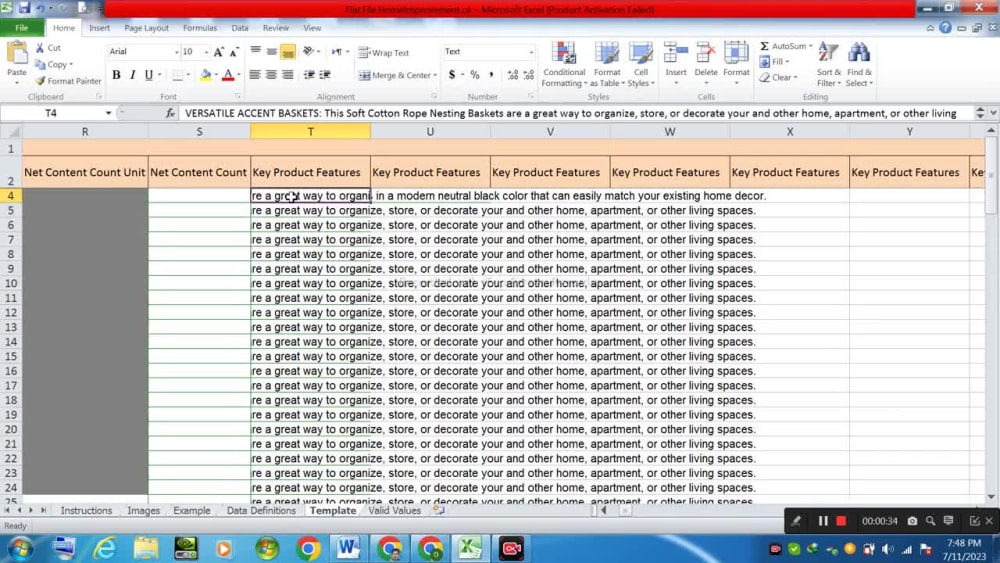Align text left in cells
The height and width of the screenshot is (563, 1000).
click(254, 75)
